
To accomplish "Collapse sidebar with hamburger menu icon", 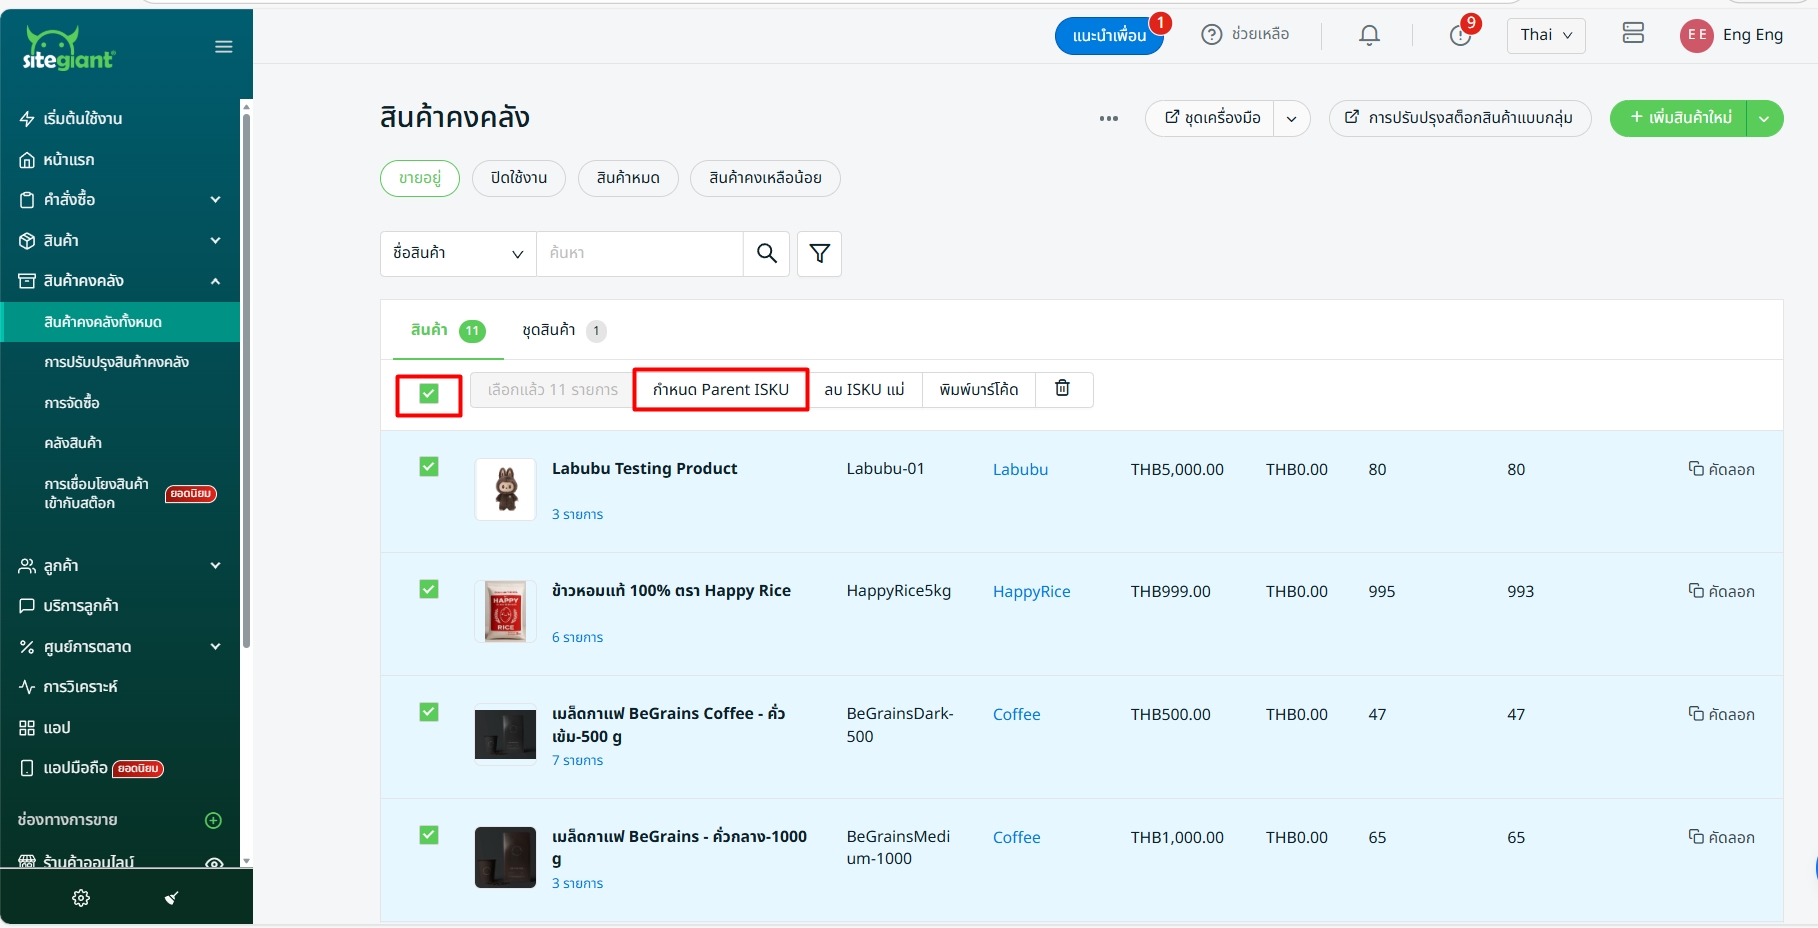I will (x=224, y=47).
